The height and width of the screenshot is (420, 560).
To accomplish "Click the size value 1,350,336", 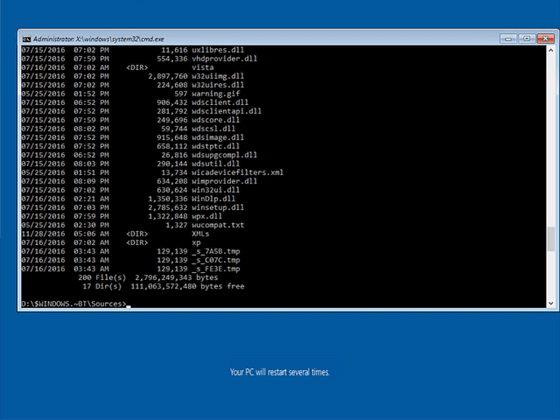I will [168, 199].
